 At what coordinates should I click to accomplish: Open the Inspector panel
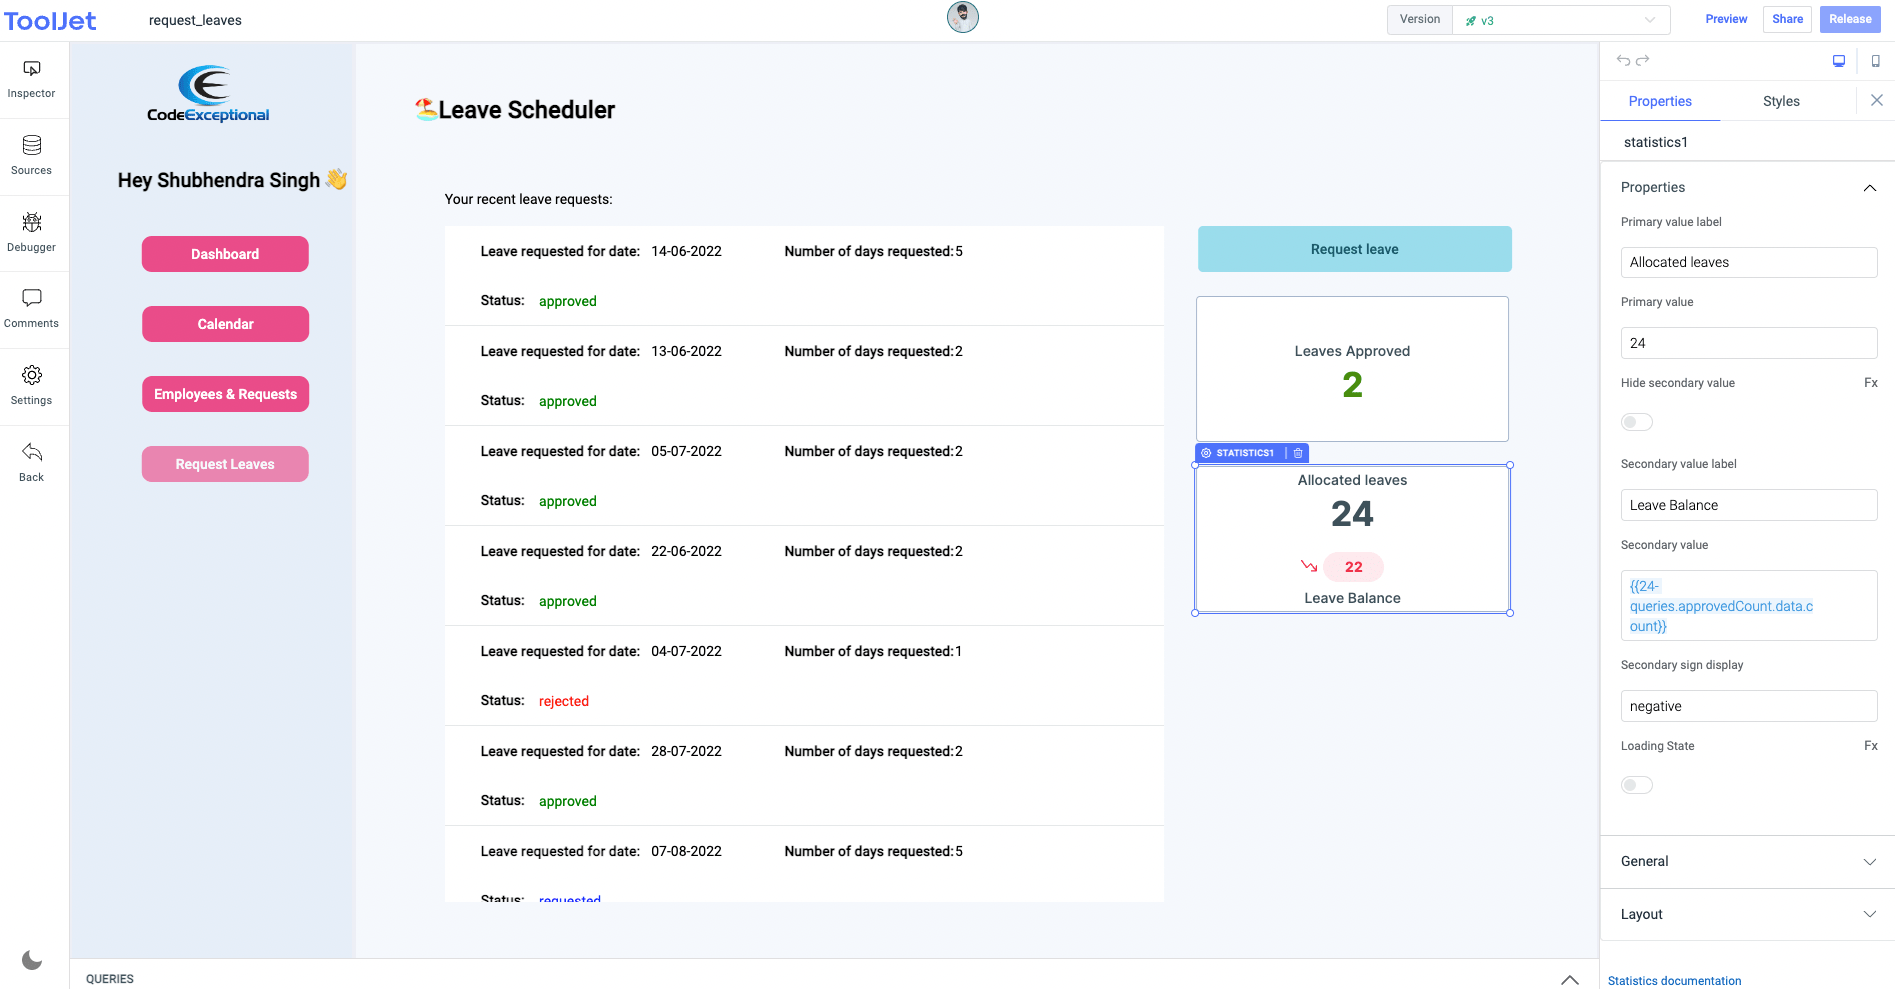tap(32, 79)
